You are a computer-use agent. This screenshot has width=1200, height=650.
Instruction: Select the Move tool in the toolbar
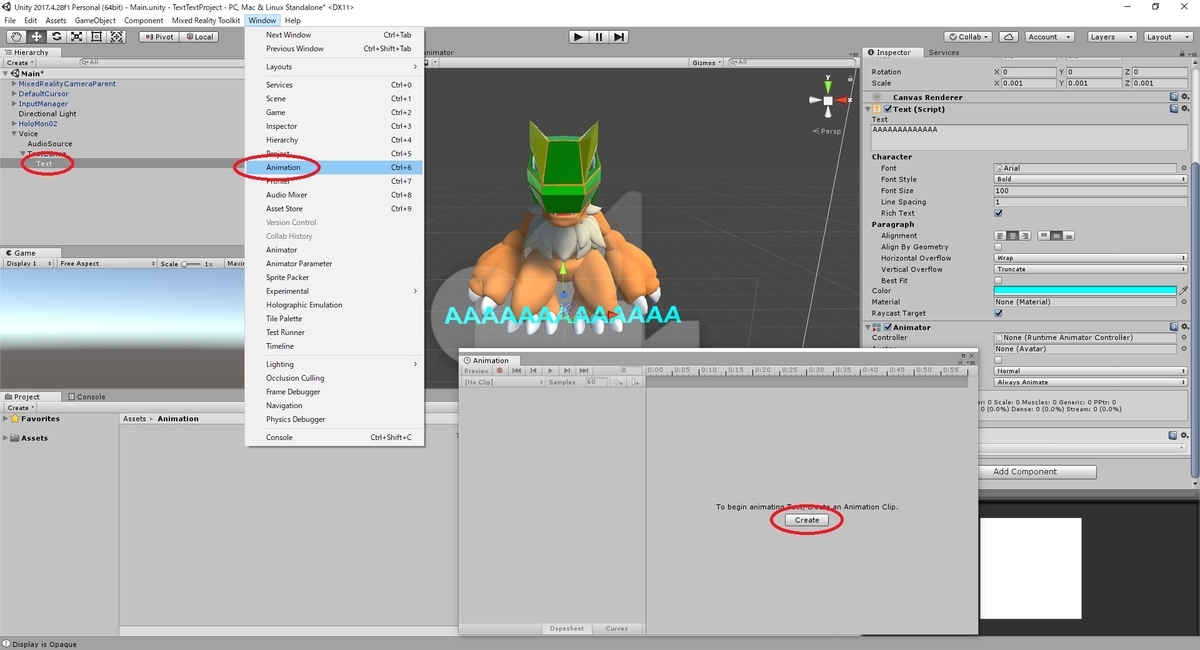coord(36,37)
